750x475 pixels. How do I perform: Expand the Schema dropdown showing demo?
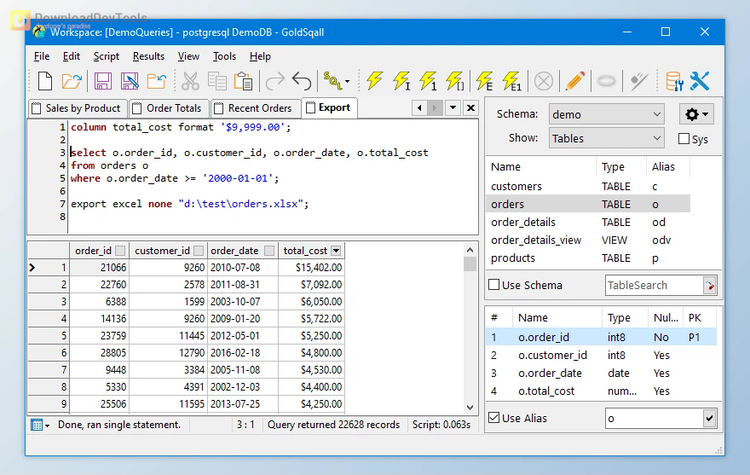pos(607,115)
